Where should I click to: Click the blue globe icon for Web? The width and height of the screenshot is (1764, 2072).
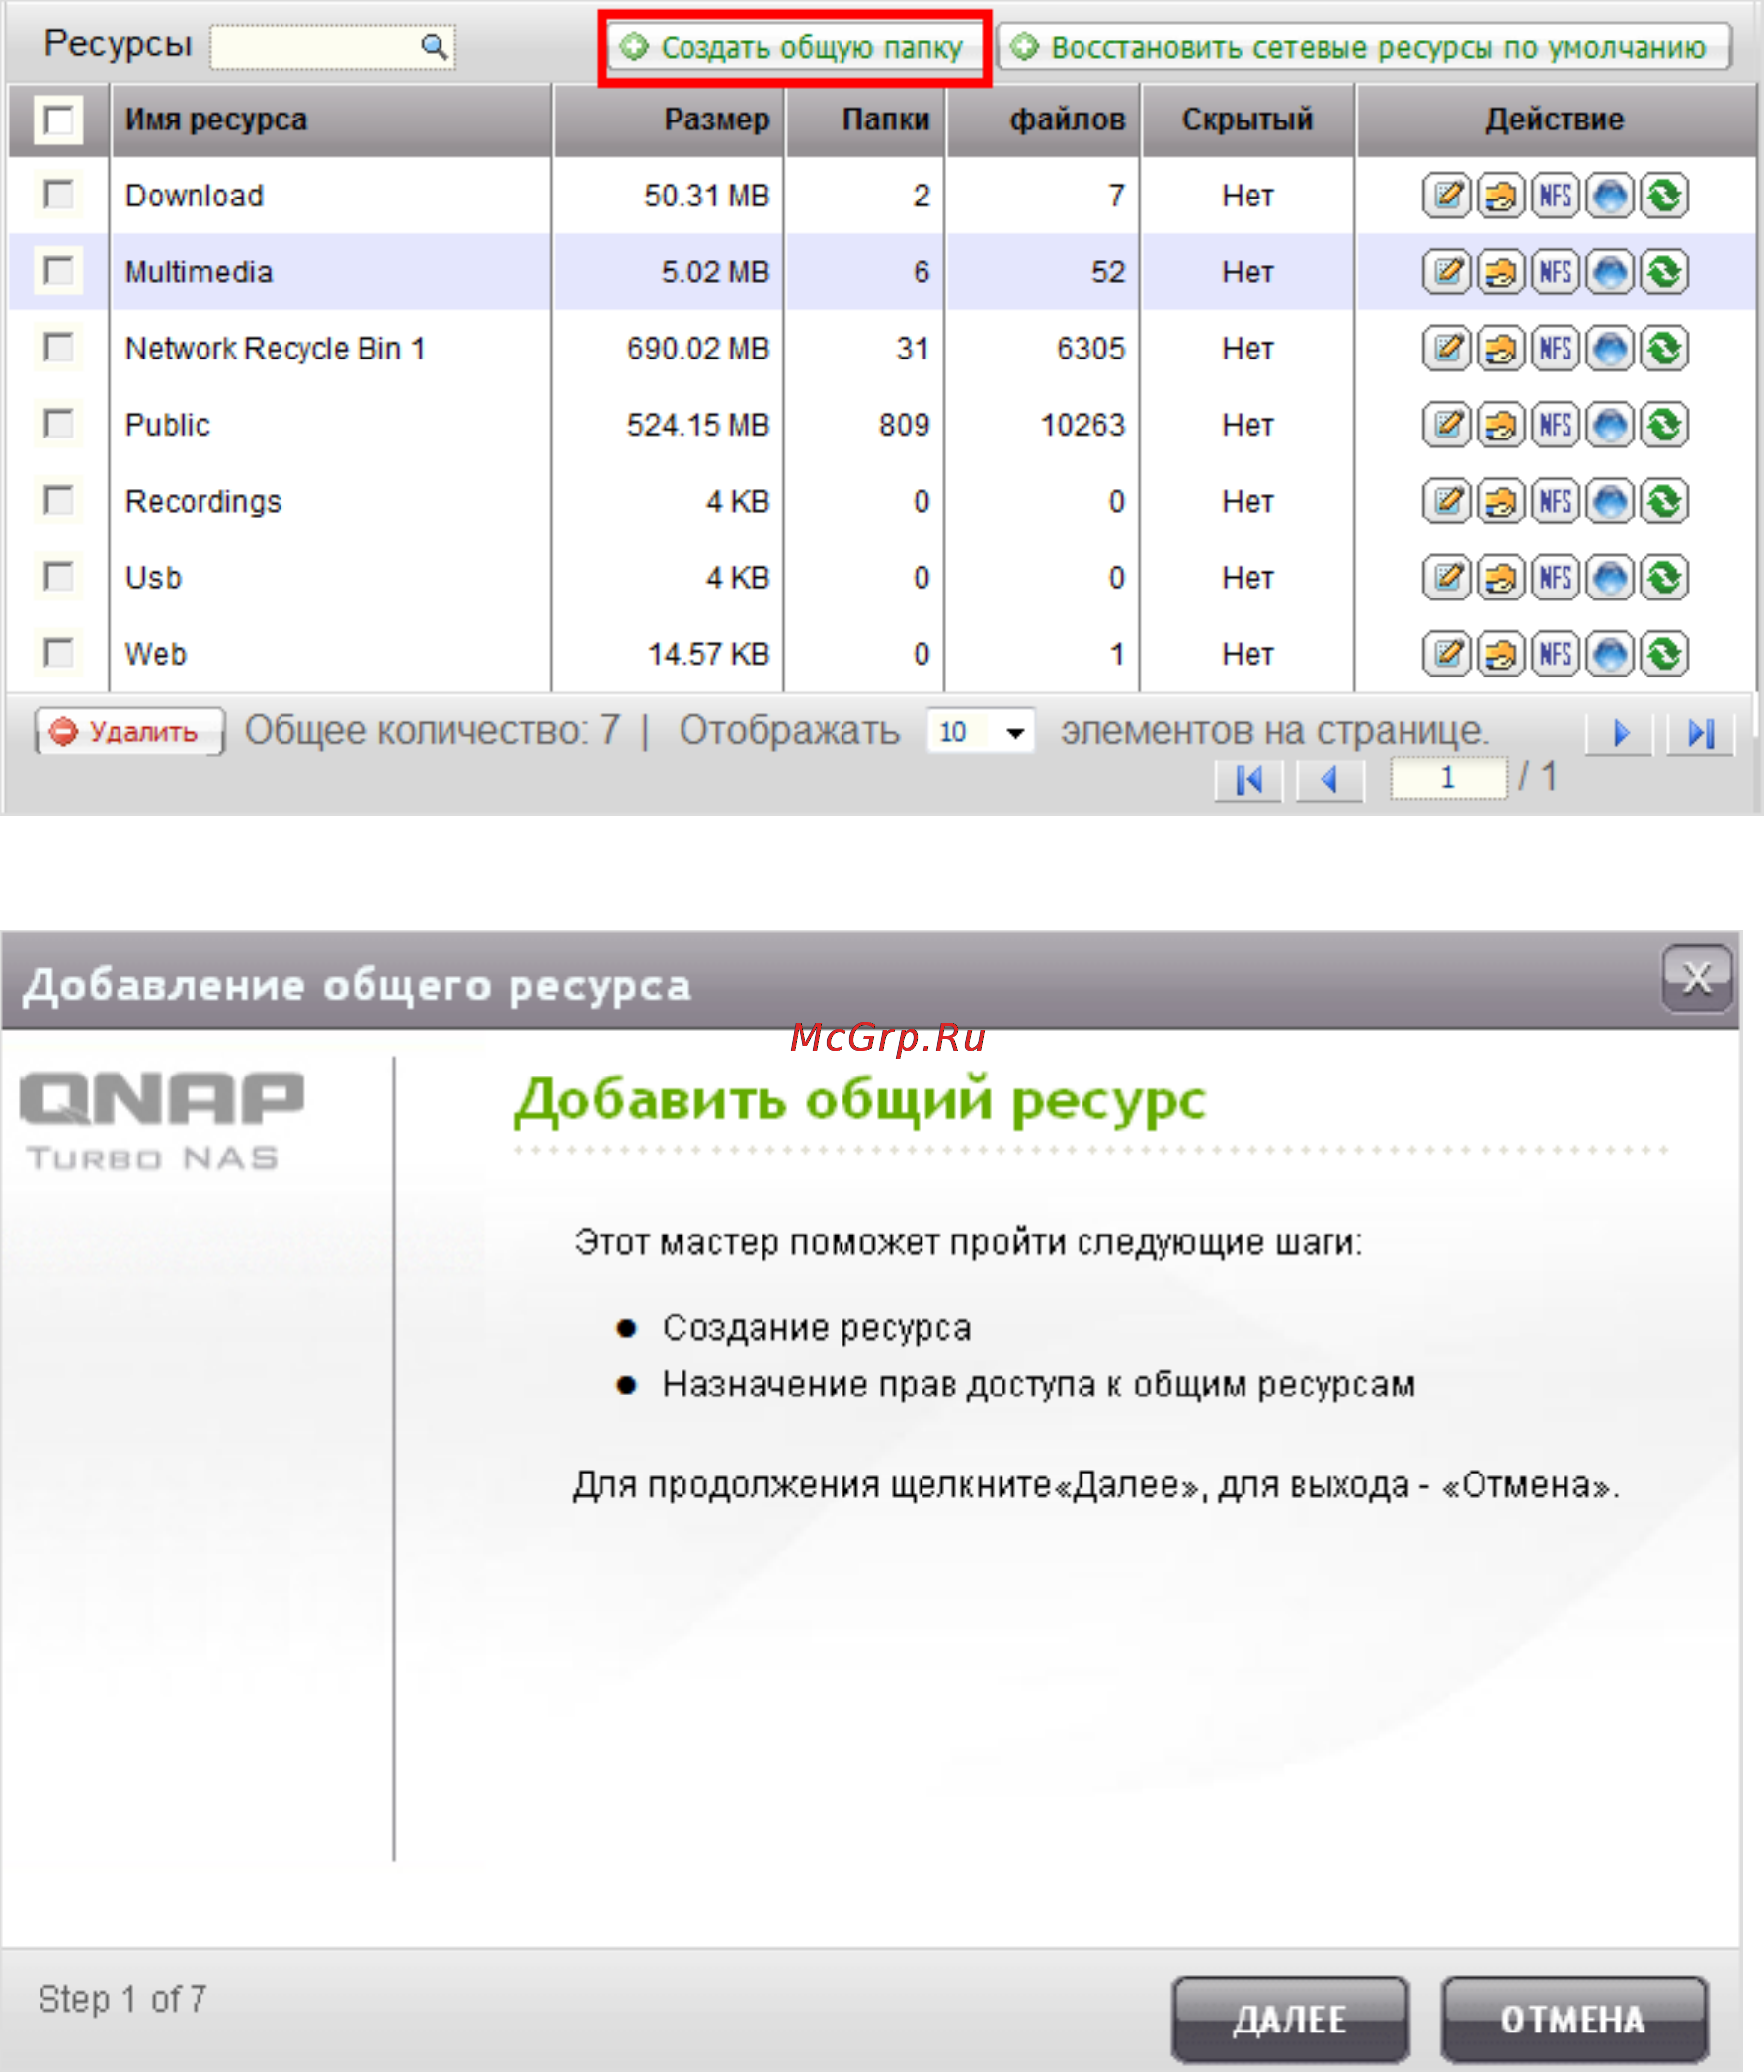[1609, 654]
